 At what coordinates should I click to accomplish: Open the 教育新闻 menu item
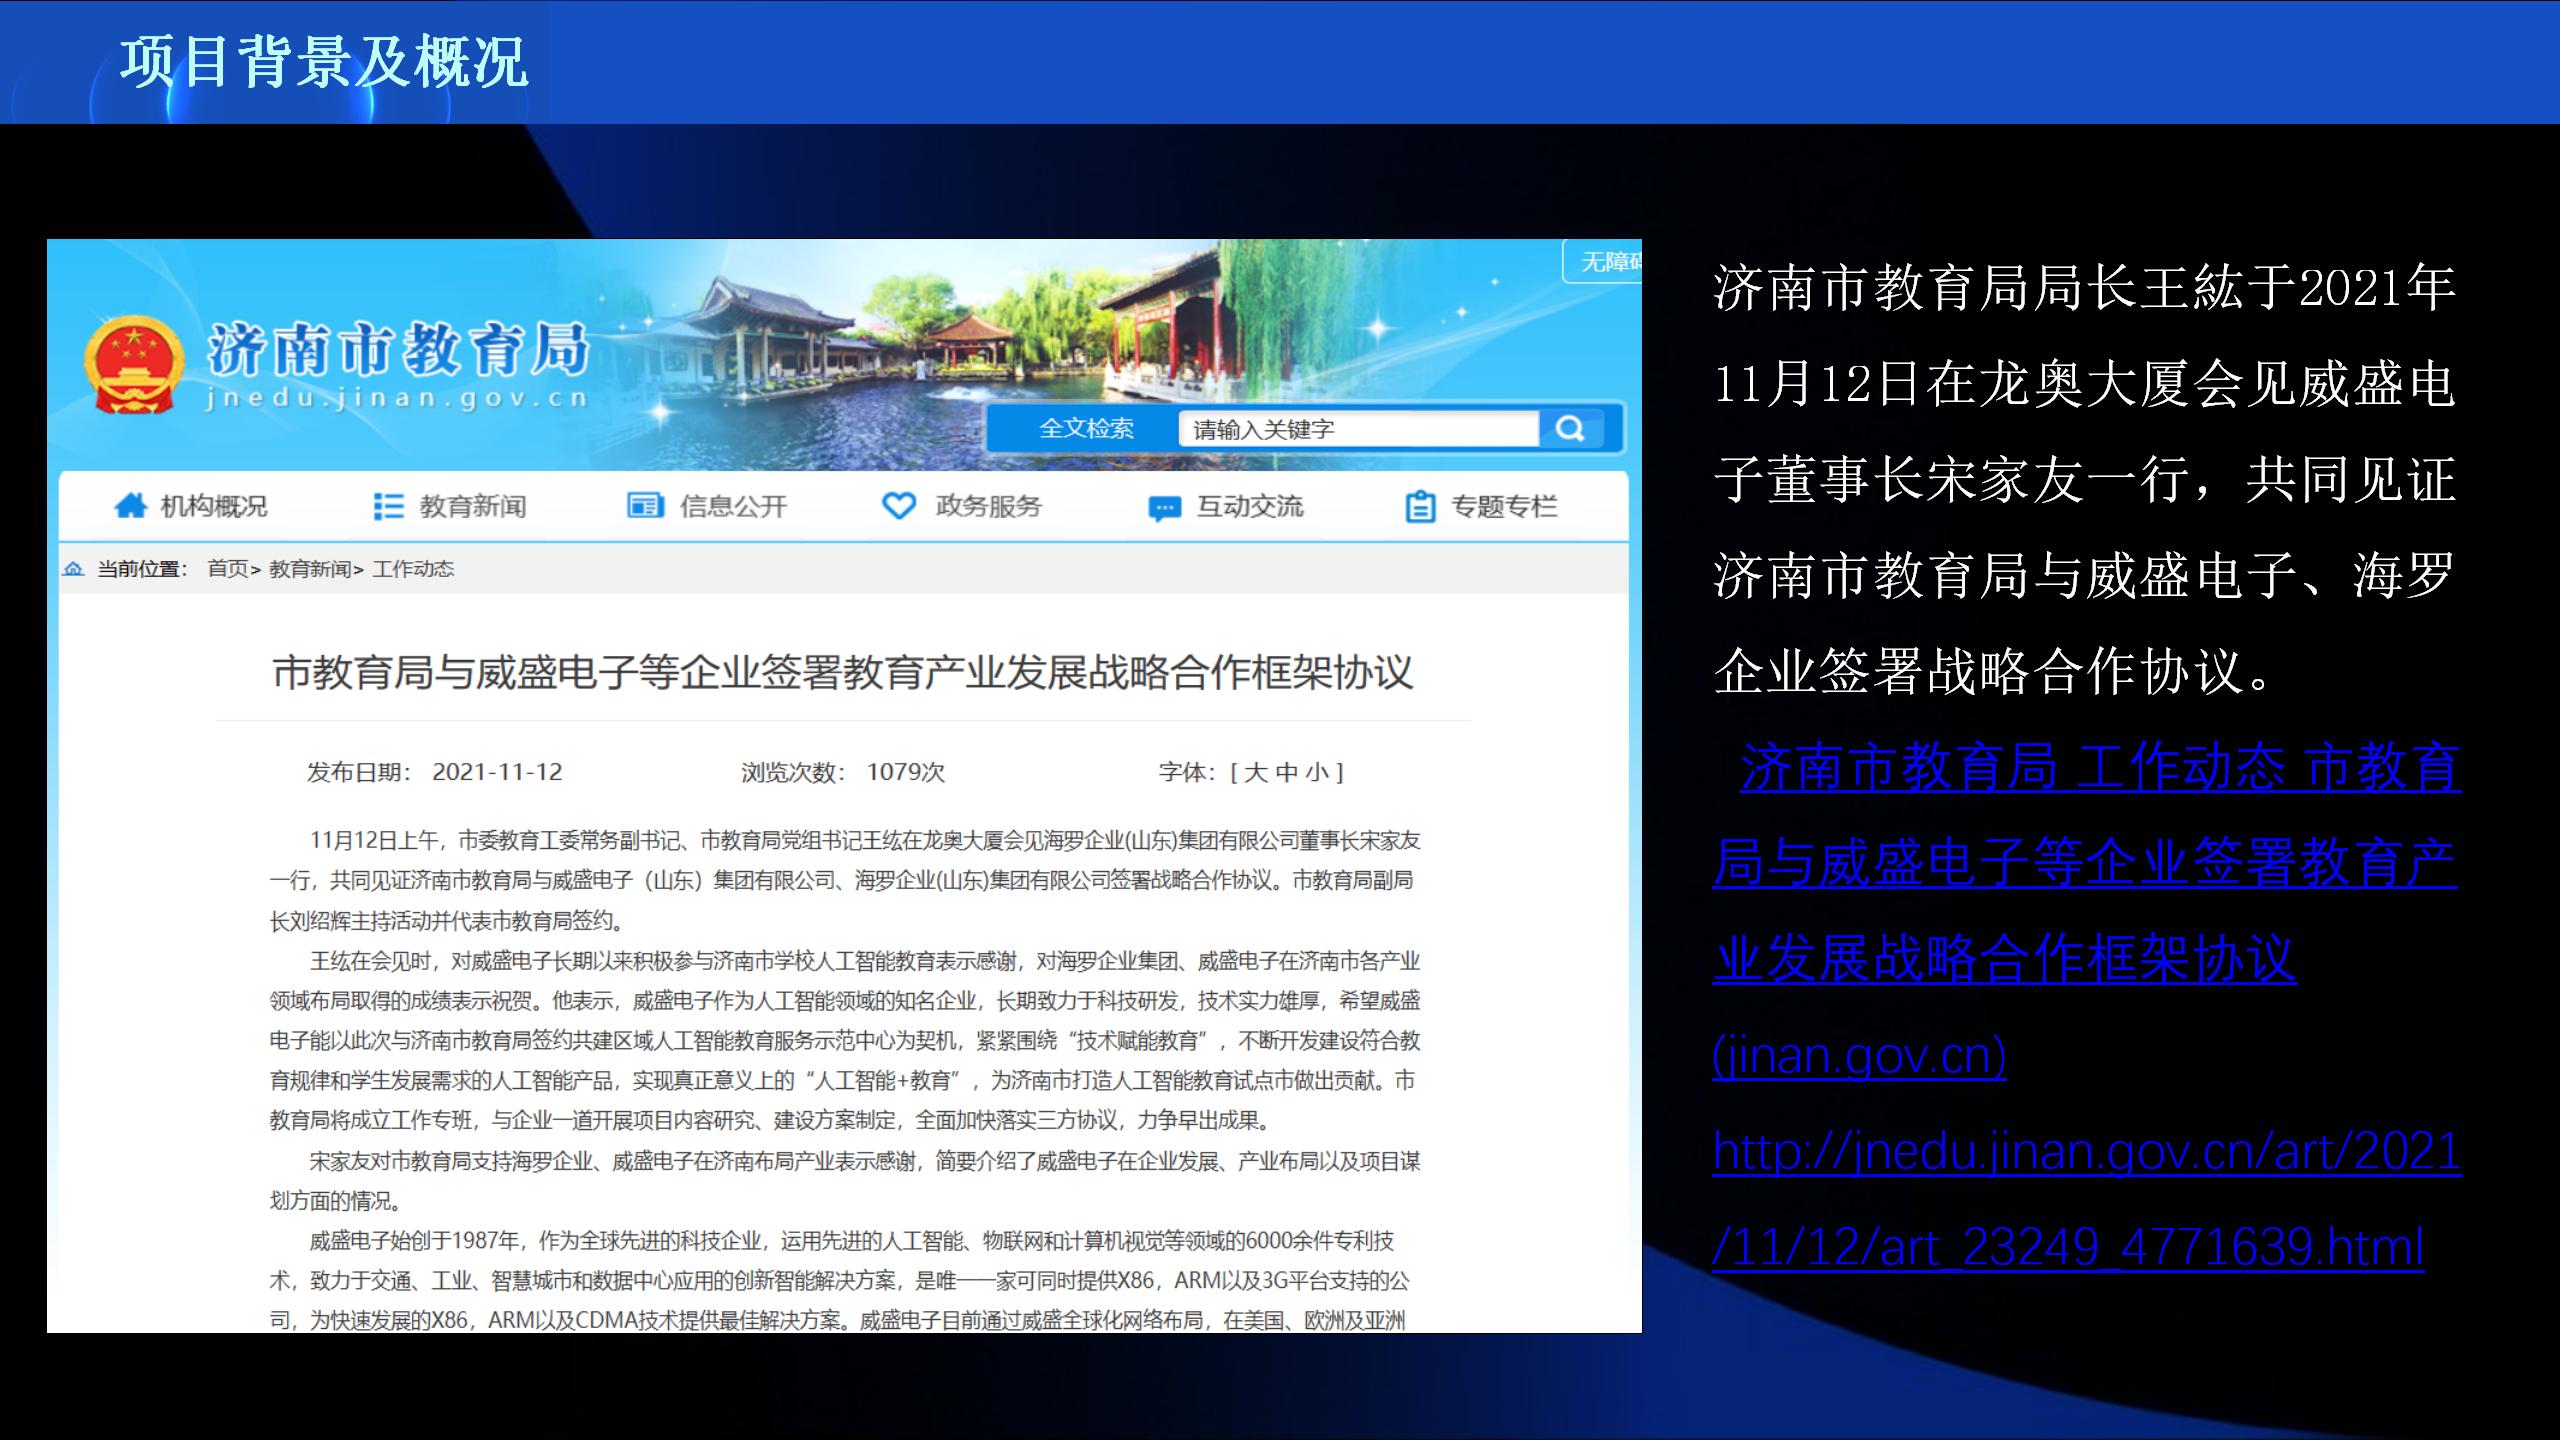click(472, 506)
